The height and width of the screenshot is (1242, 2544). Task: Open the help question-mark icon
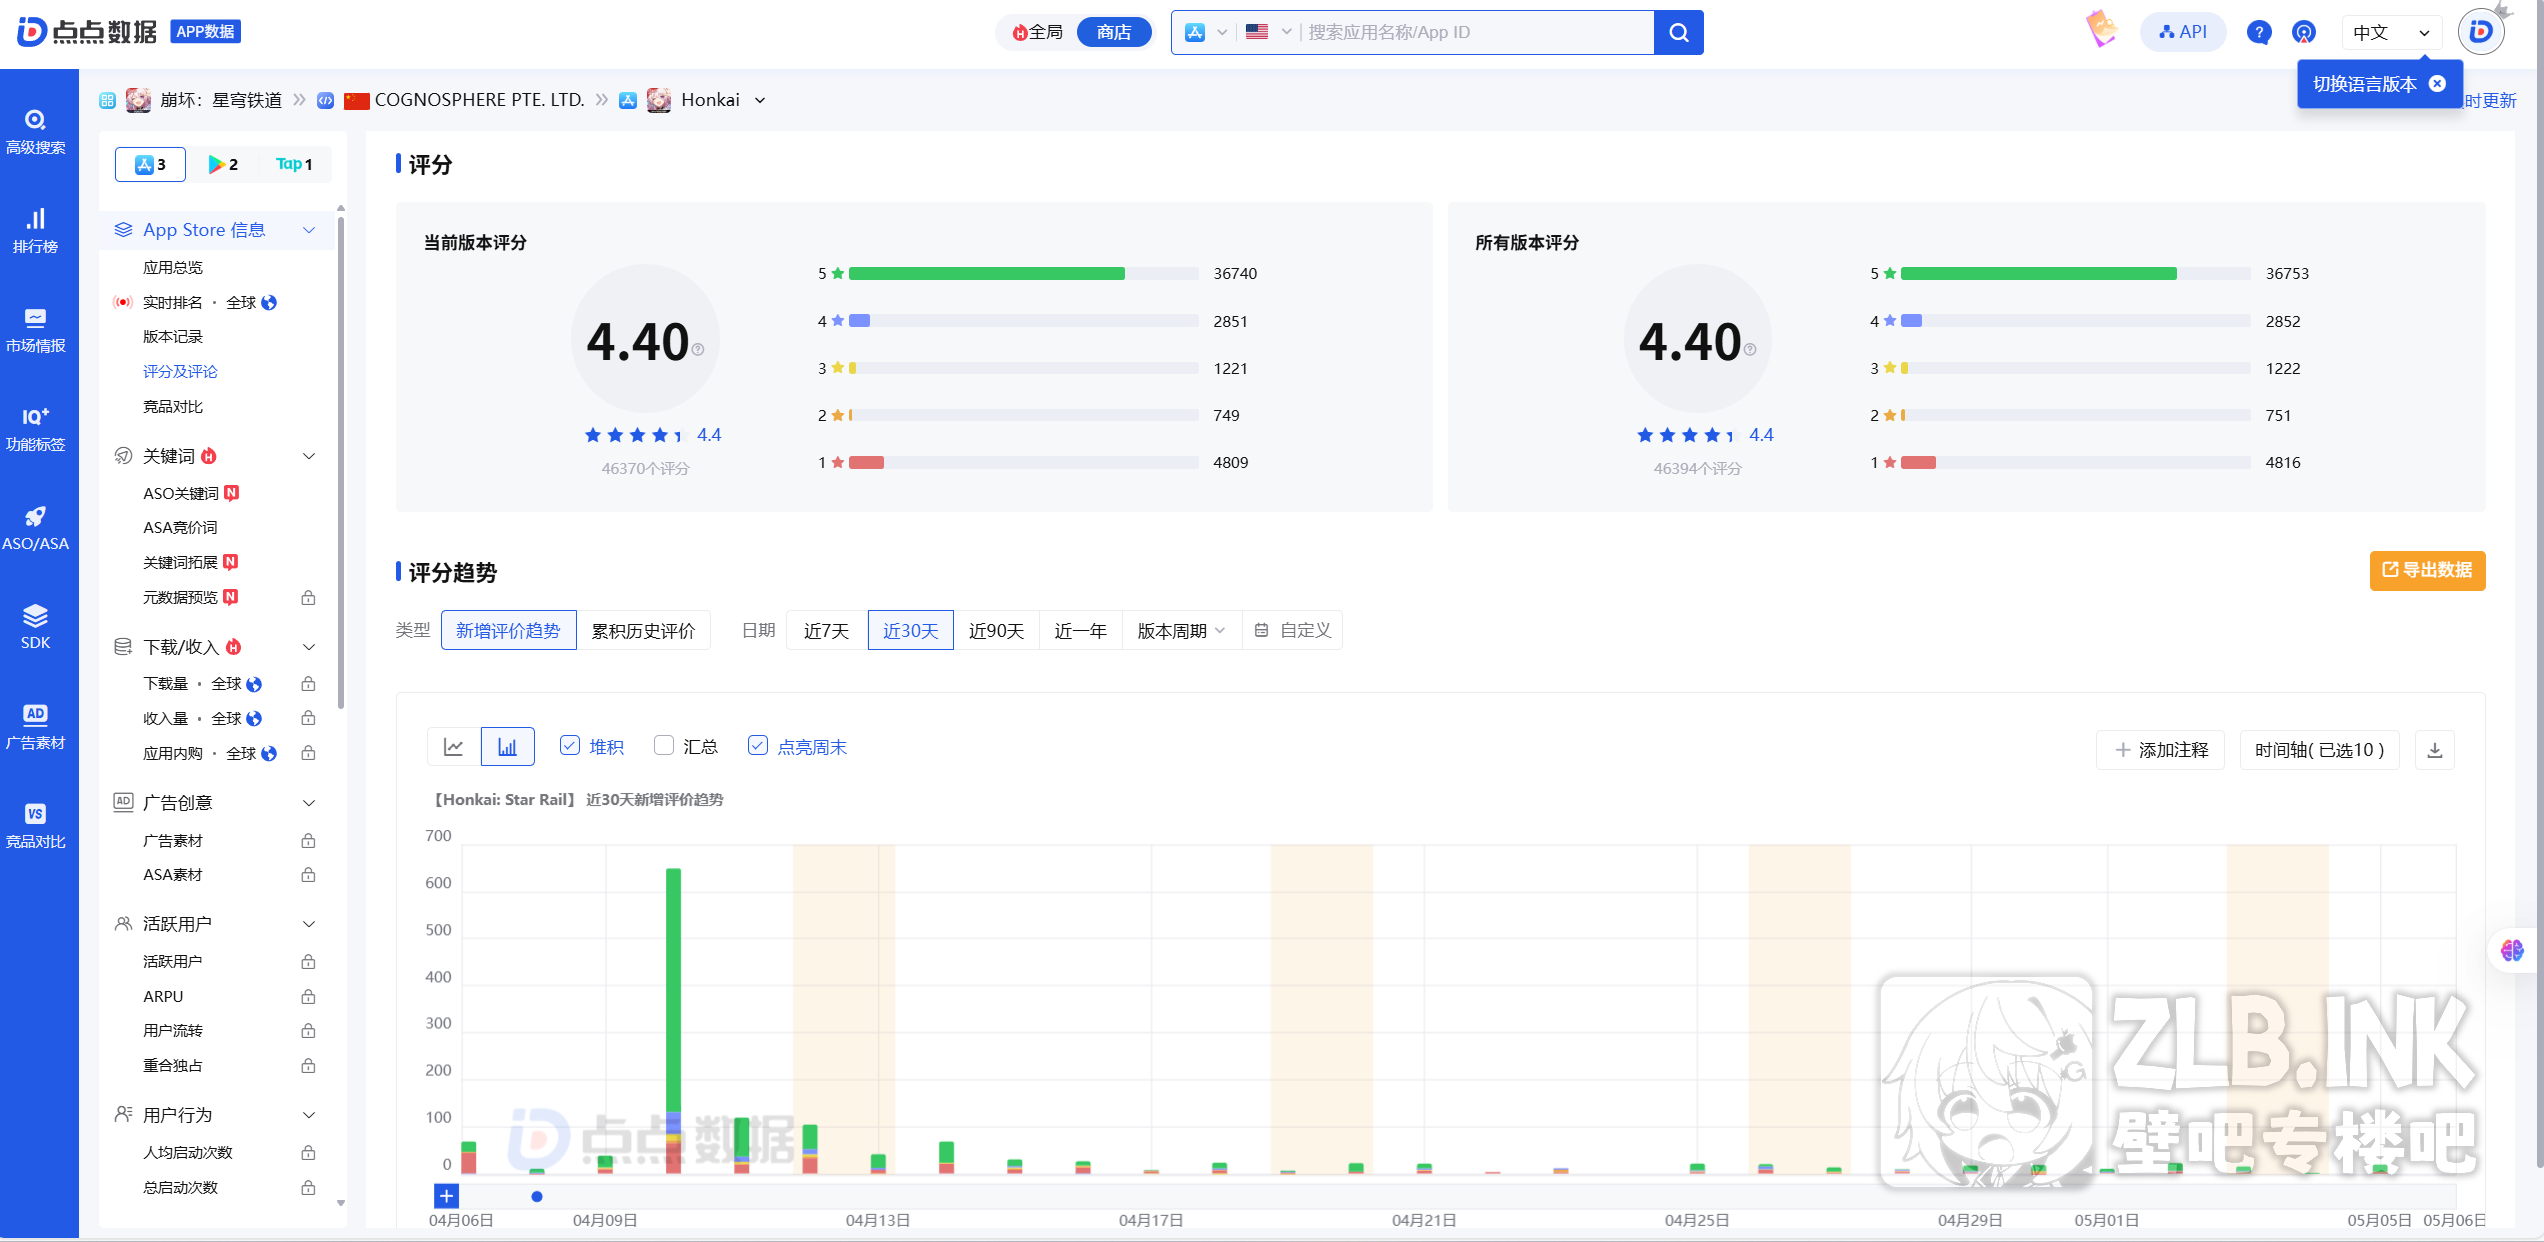(x=2258, y=32)
